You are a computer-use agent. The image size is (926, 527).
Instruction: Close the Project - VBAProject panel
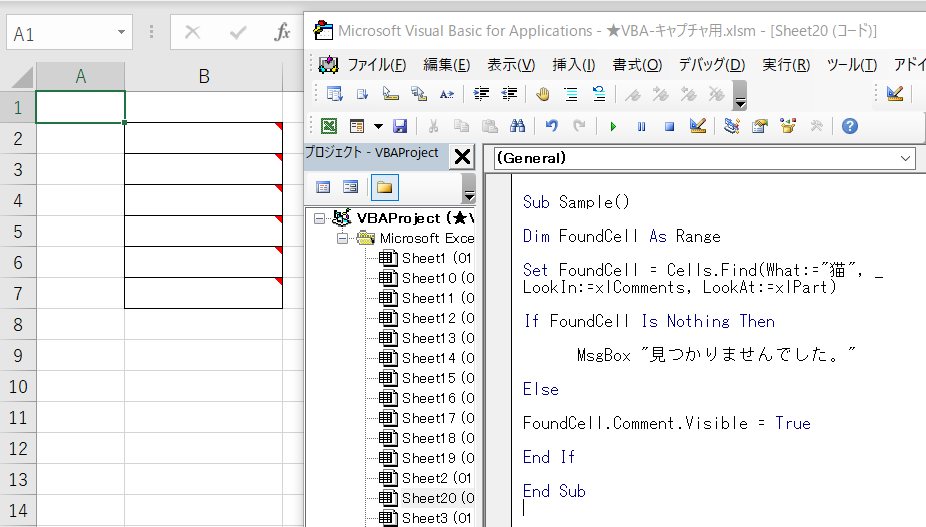point(462,156)
